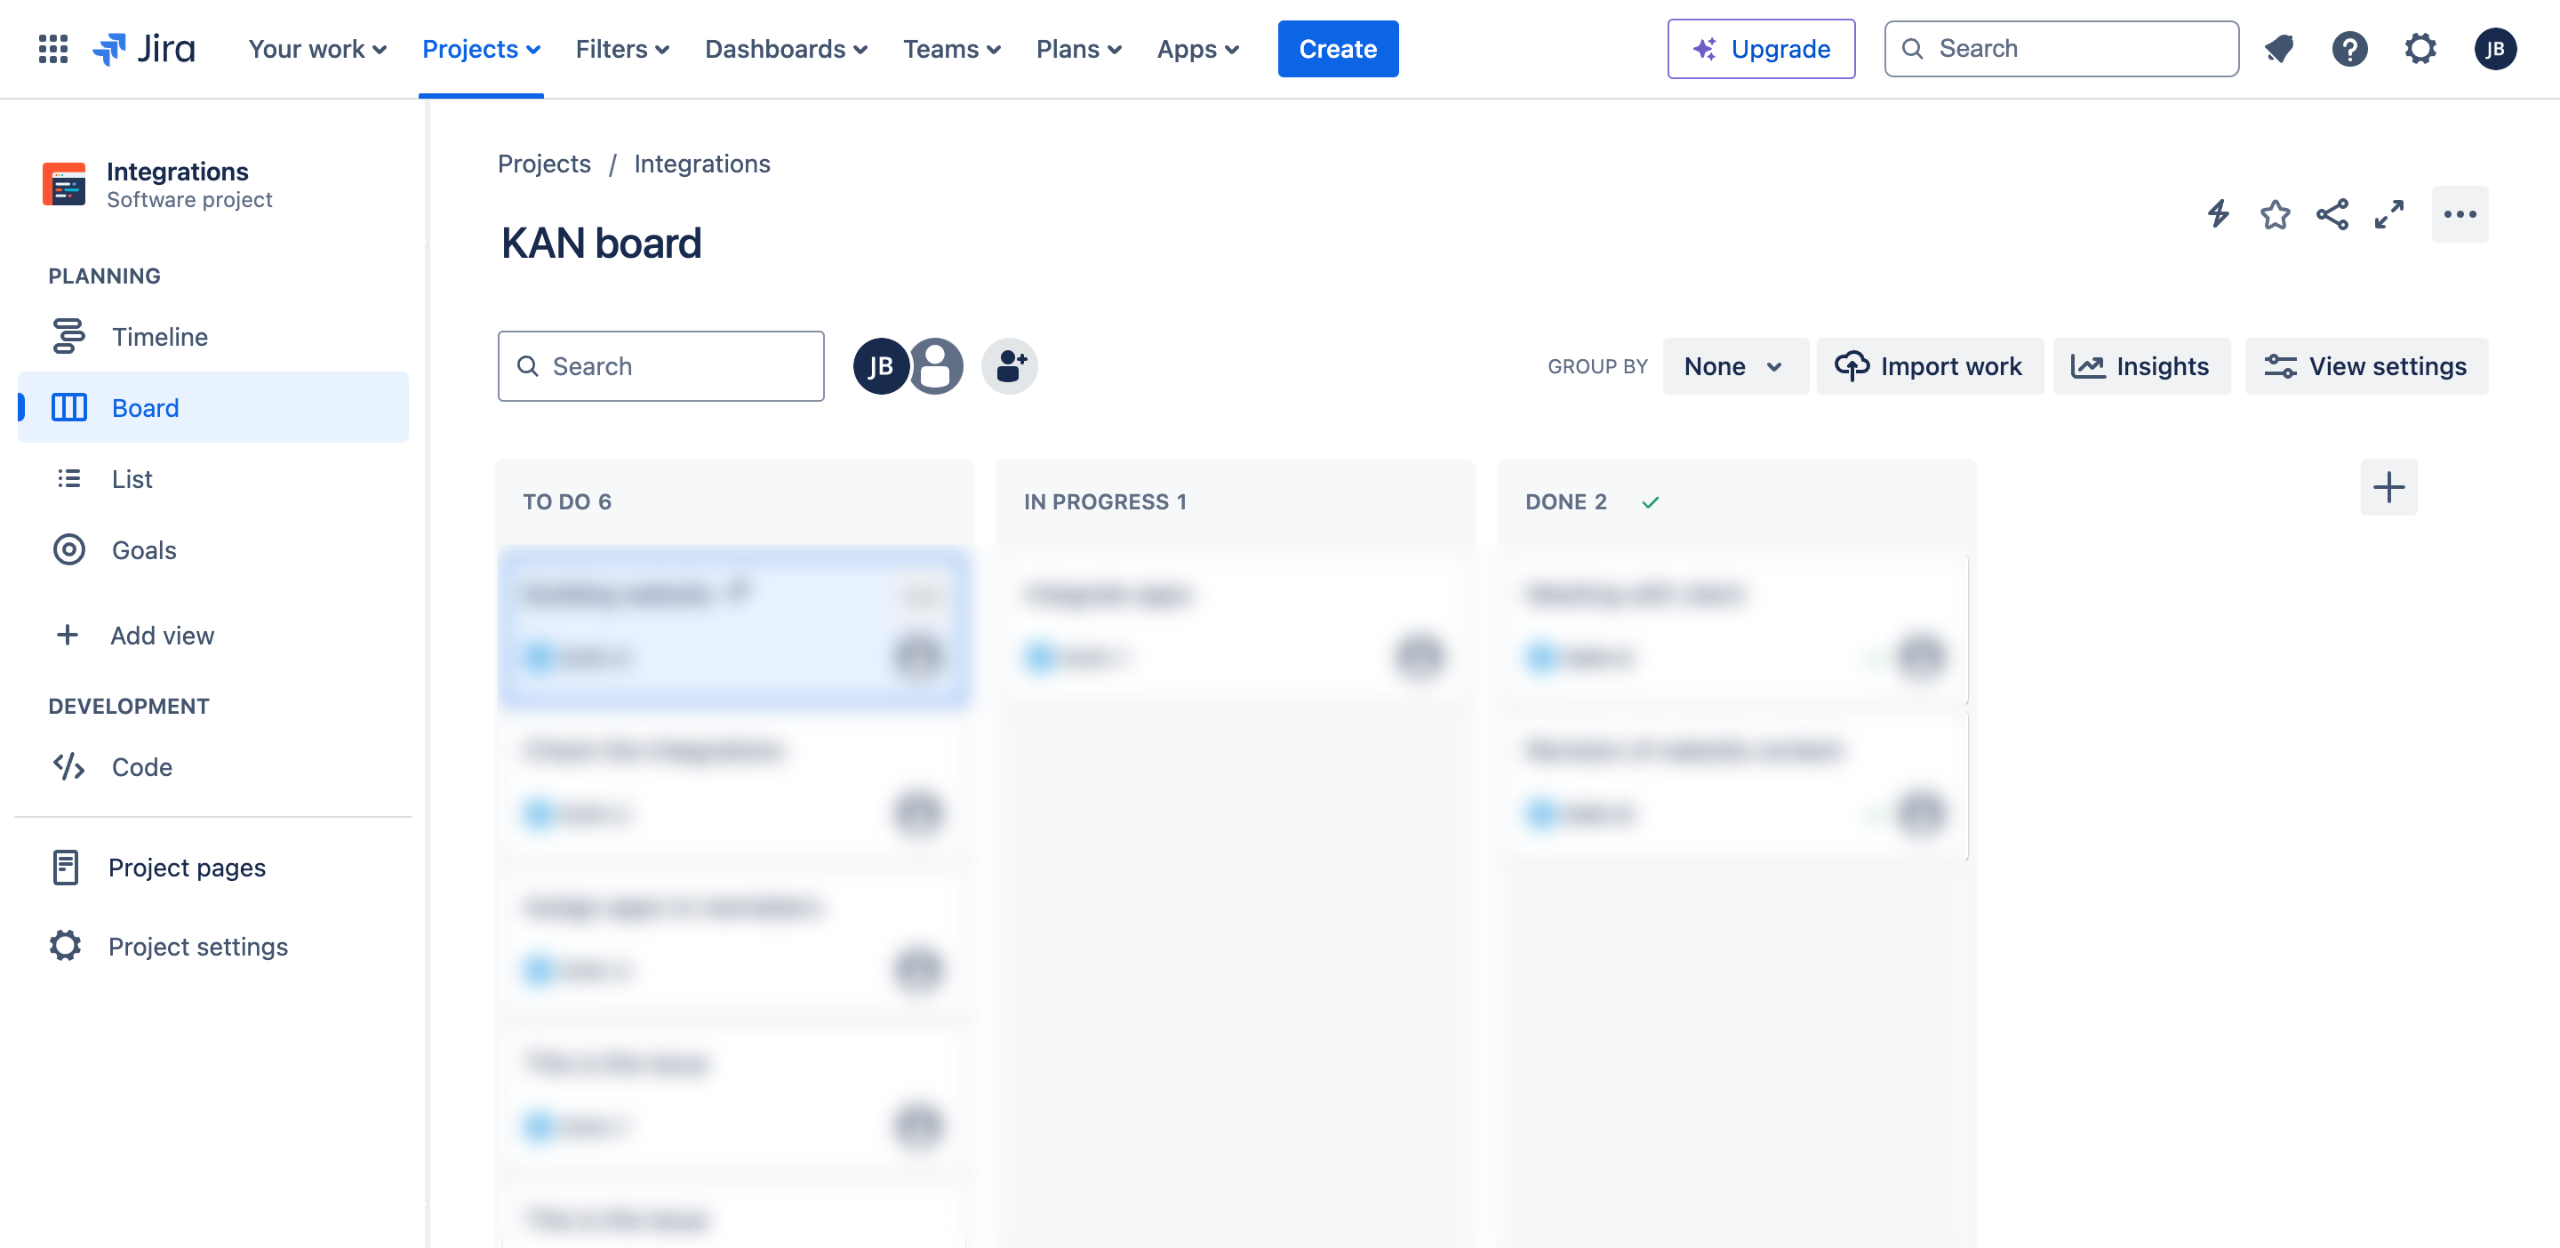Screen dimensions: 2560x1248
Task: Click the share board icon
Action: tap(2332, 214)
